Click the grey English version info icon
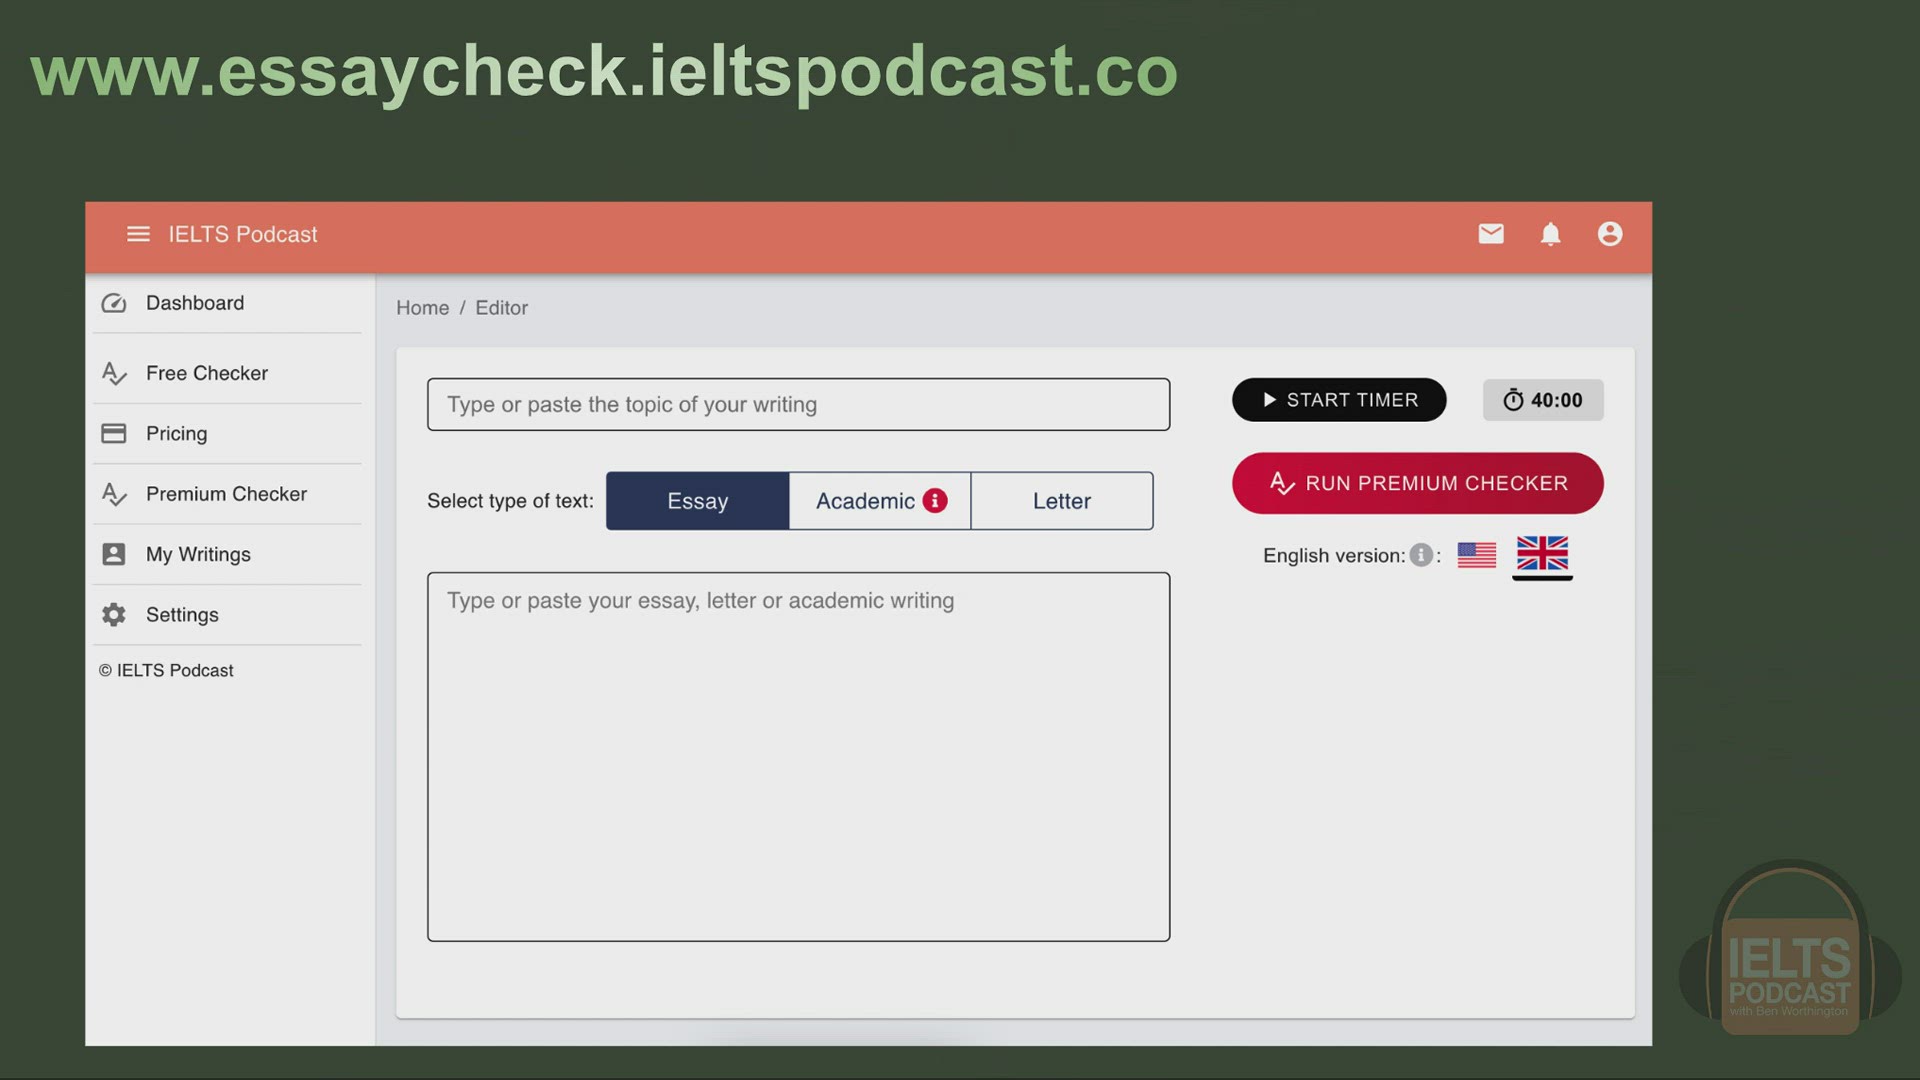Image resolution: width=1920 pixels, height=1080 pixels. (1421, 555)
